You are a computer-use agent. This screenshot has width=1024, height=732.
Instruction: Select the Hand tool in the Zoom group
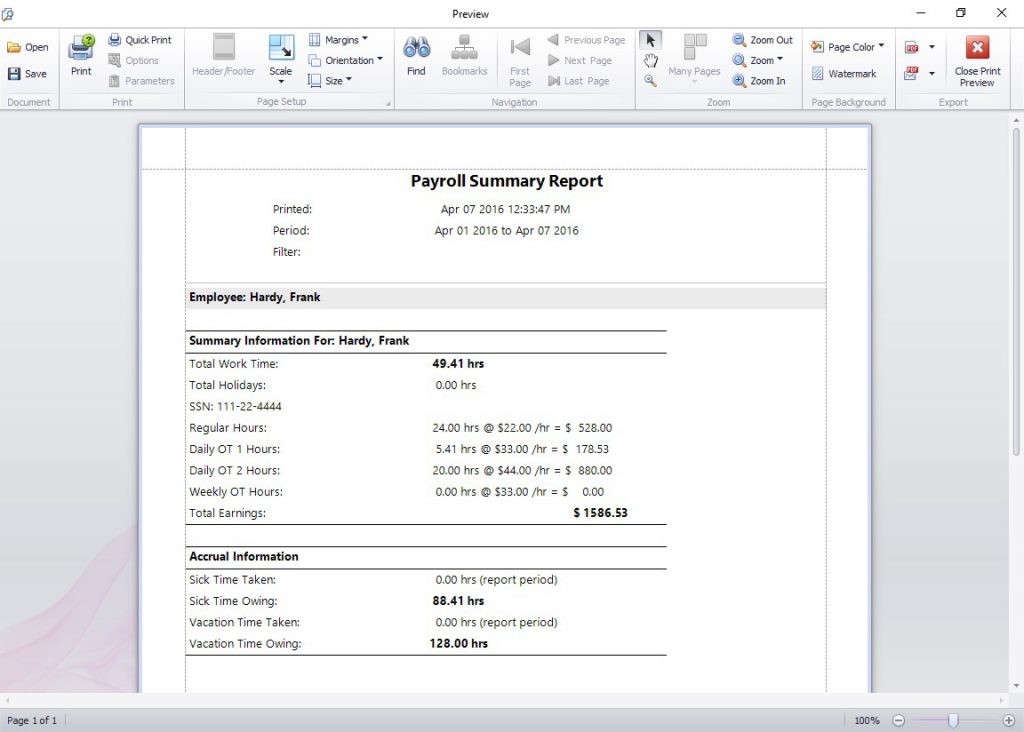(x=650, y=61)
